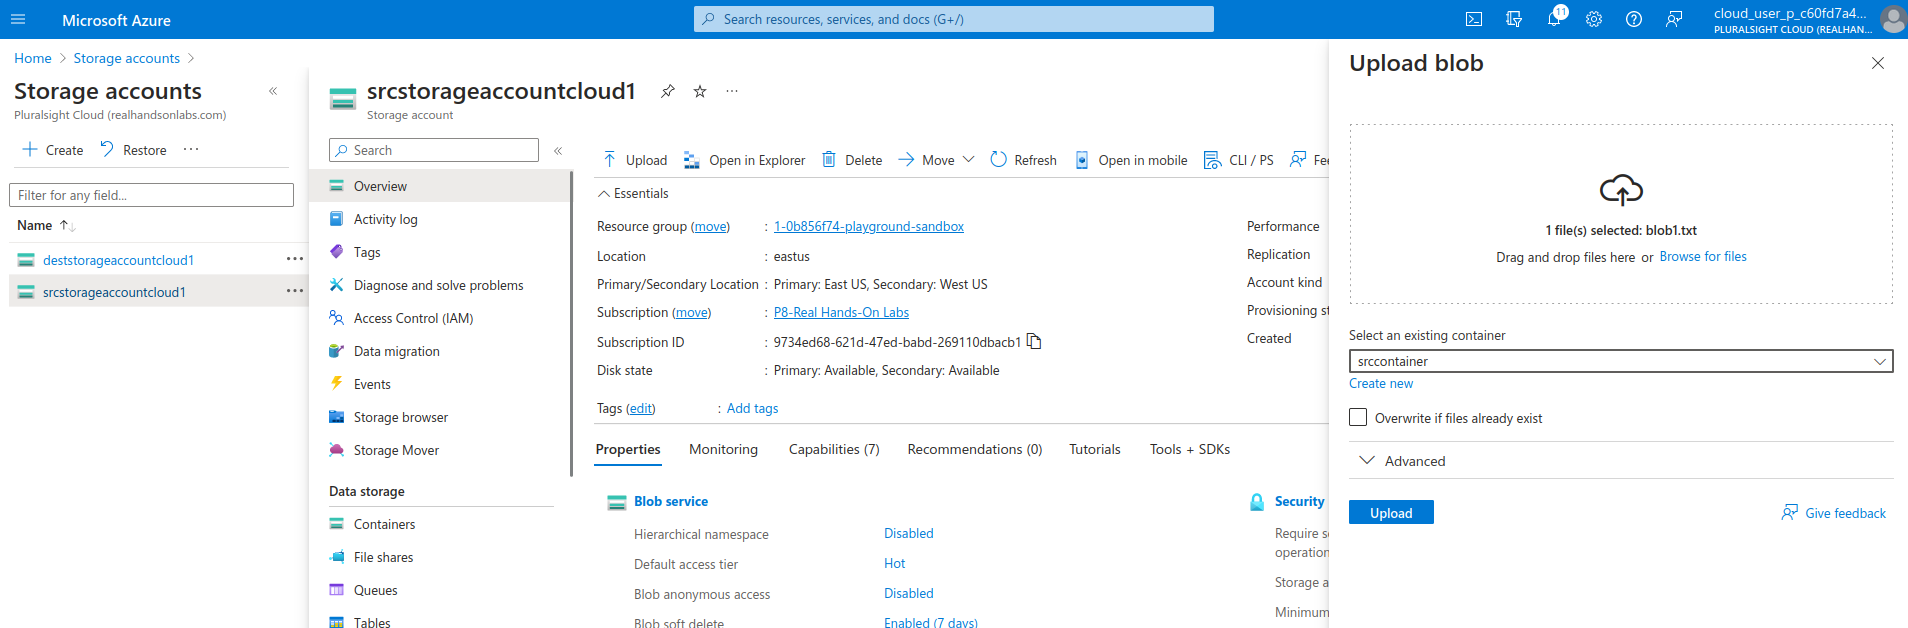Open the existing container dropdown
Image resolution: width=1908 pixels, height=628 pixels.
point(1620,361)
